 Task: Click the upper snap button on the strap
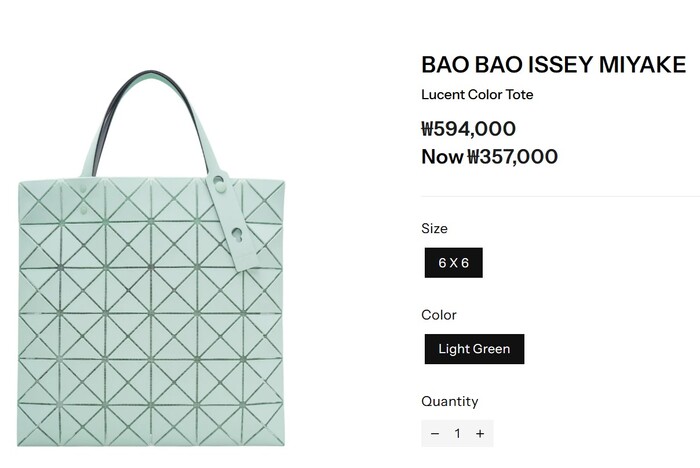click(220, 184)
